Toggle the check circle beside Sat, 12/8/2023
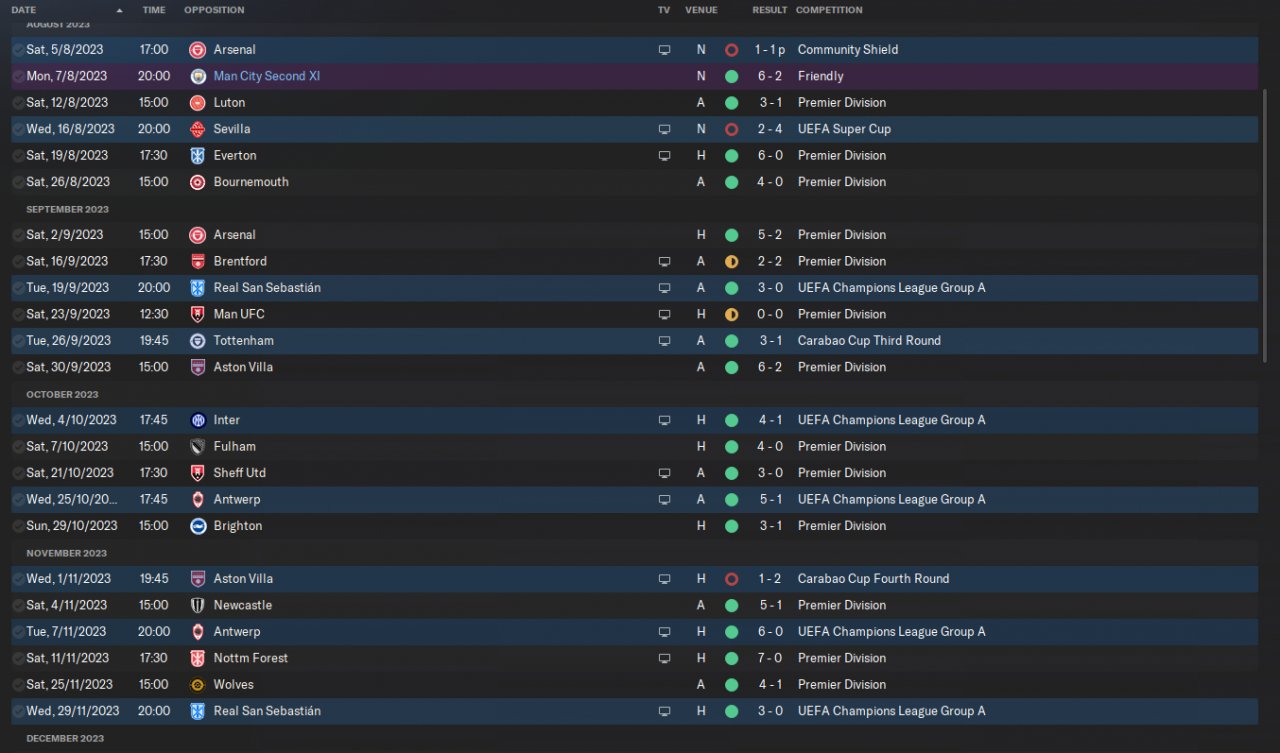The width and height of the screenshot is (1280, 753). (18, 103)
